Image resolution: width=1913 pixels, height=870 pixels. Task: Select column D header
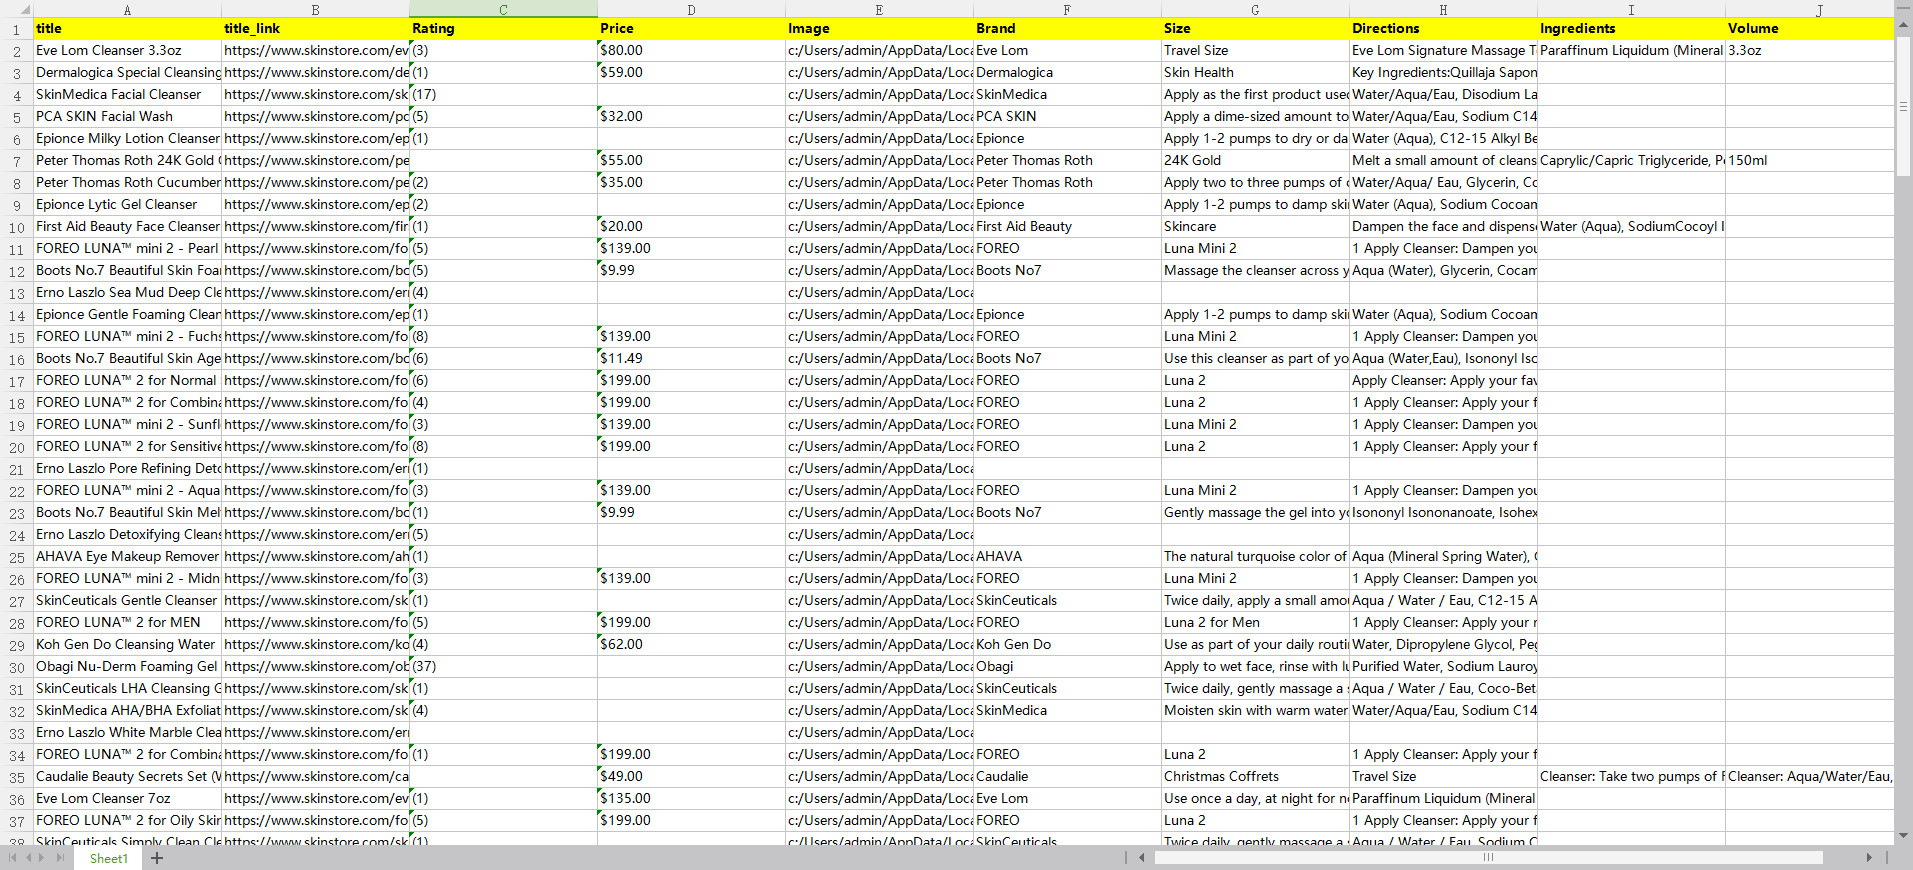pyautogui.click(x=691, y=9)
